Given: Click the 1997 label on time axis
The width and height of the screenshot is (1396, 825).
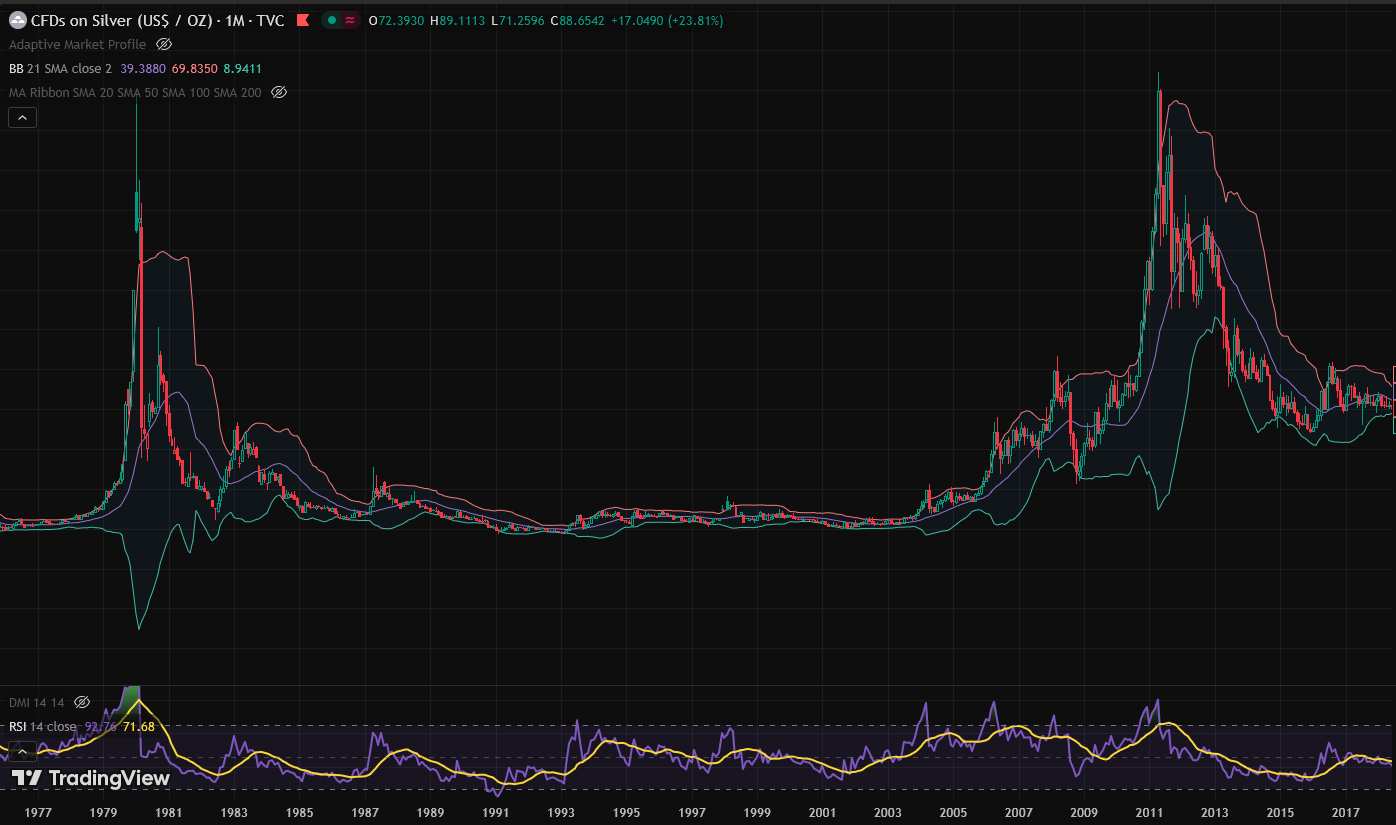Looking at the screenshot, I should (692, 812).
